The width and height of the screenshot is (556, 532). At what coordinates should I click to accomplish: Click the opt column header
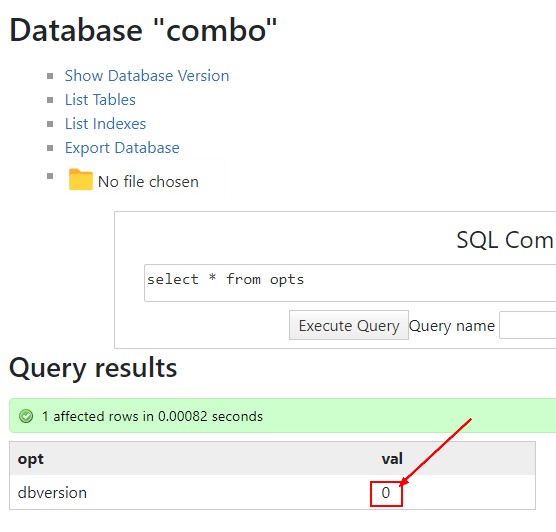pyautogui.click(x=30, y=459)
